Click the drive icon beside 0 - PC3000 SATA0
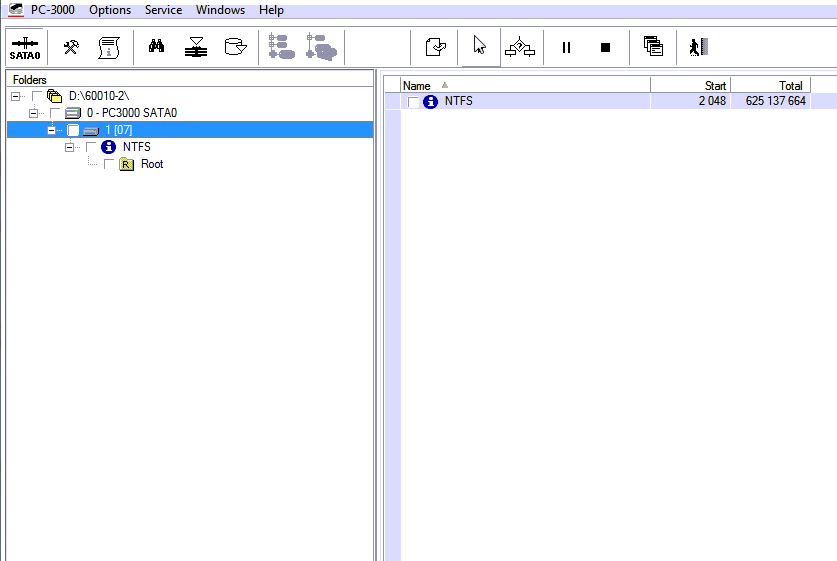 click(x=73, y=113)
